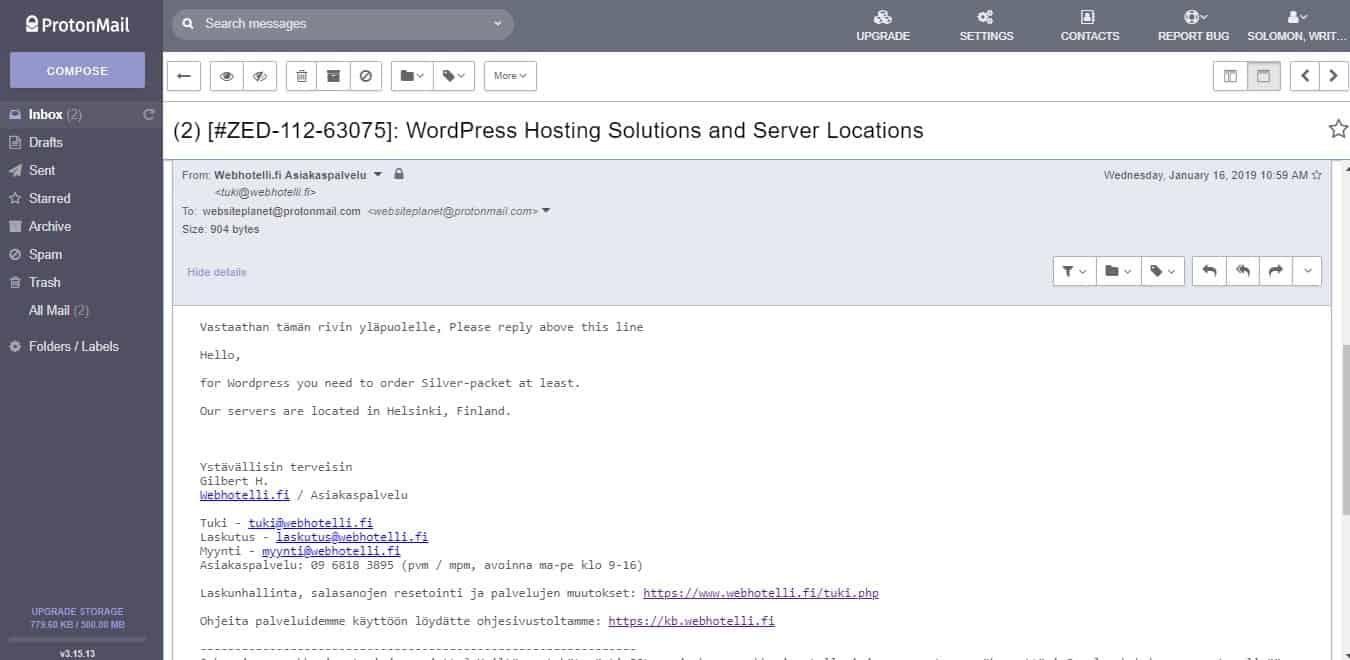1350x660 pixels.
Task: Open the Report Bug menu
Action: (x=1193, y=26)
